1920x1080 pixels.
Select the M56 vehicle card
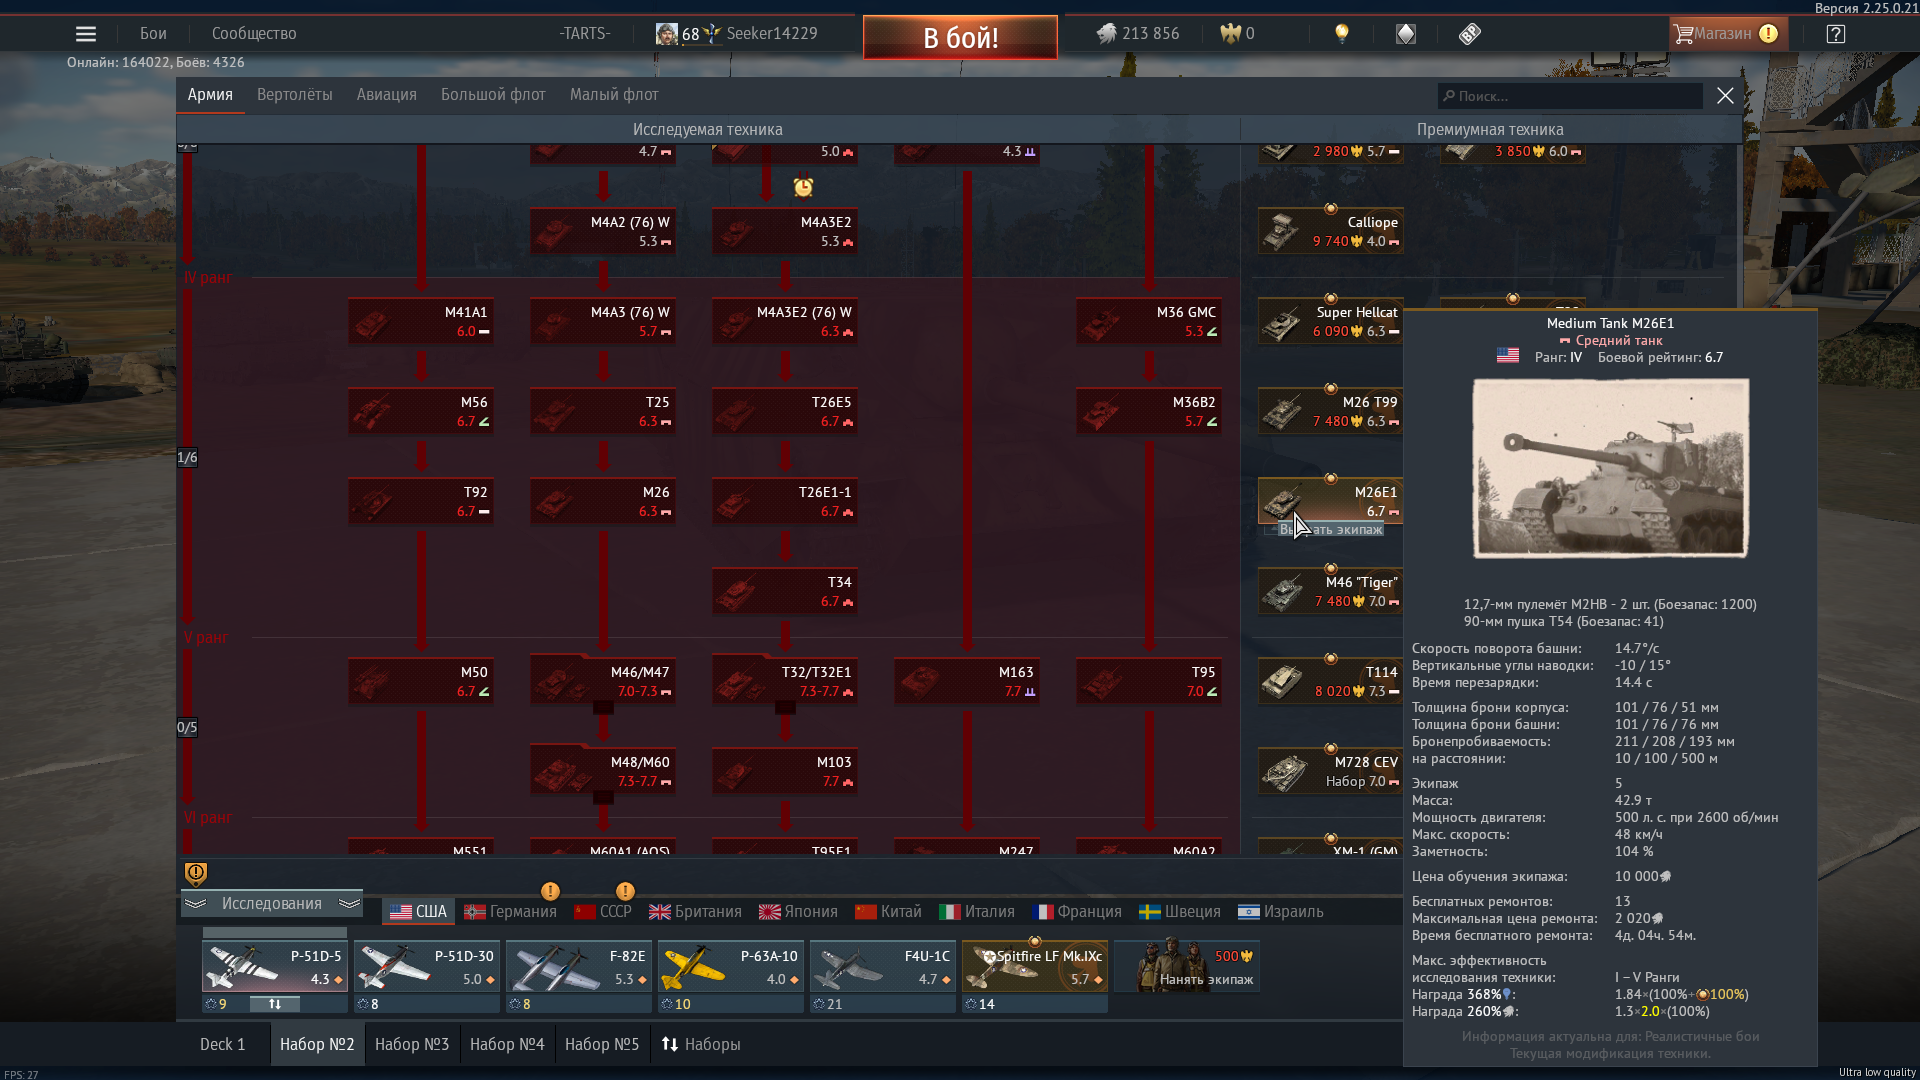point(421,411)
